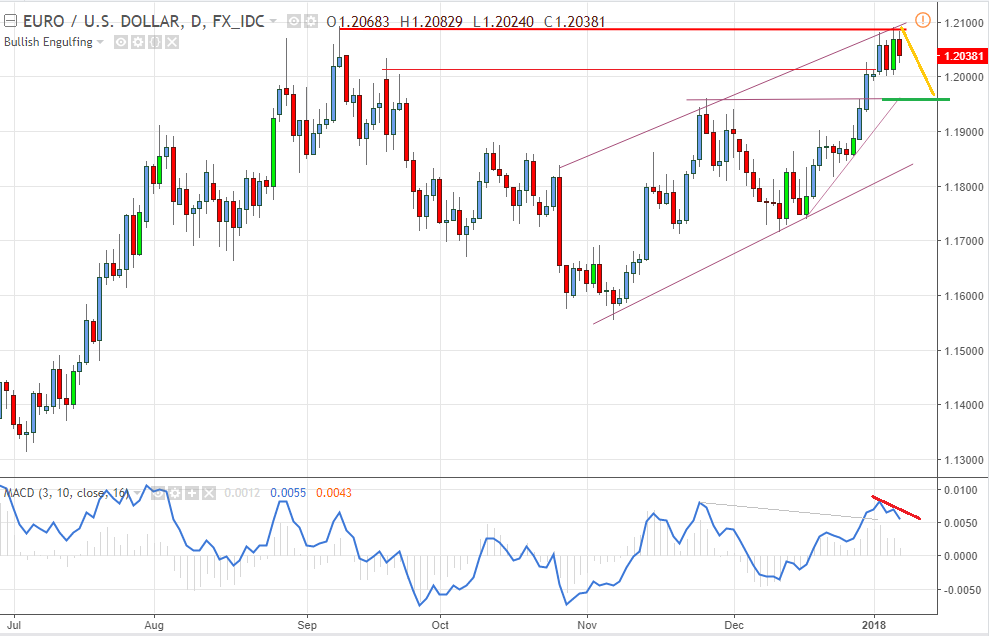Click the red current price label 1.20381
Image resolution: width=989 pixels, height=636 pixels.
(x=963, y=56)
